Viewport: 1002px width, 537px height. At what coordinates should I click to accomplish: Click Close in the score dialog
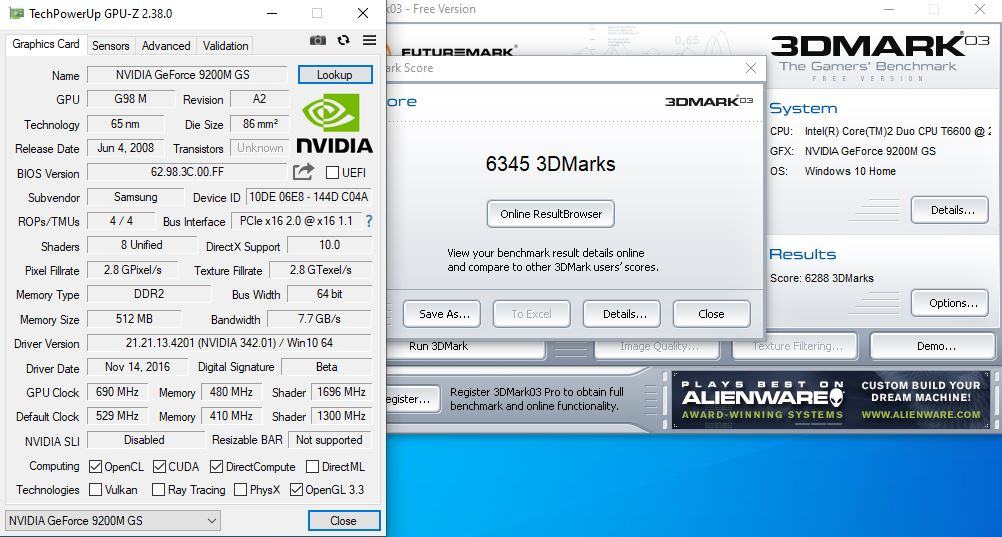711,314
